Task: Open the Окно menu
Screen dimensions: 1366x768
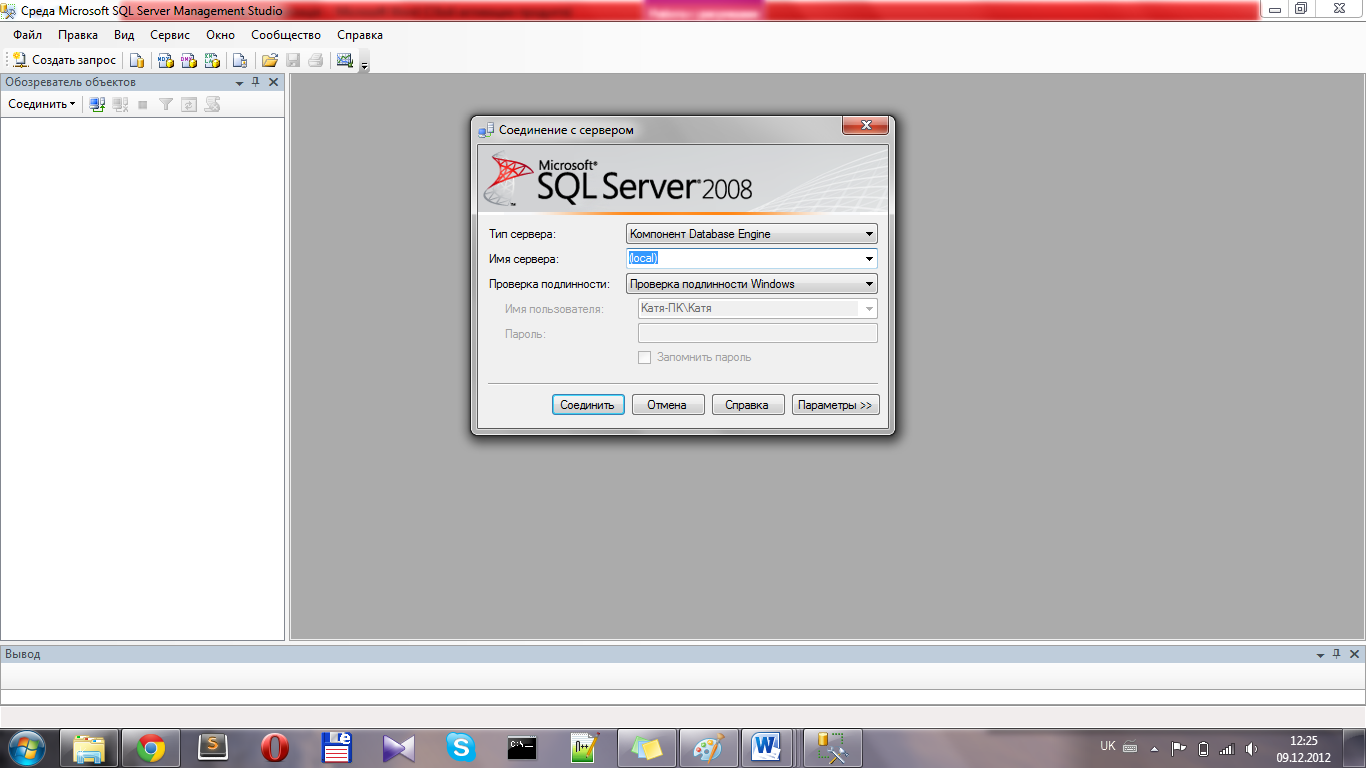Action: [220, 35]
